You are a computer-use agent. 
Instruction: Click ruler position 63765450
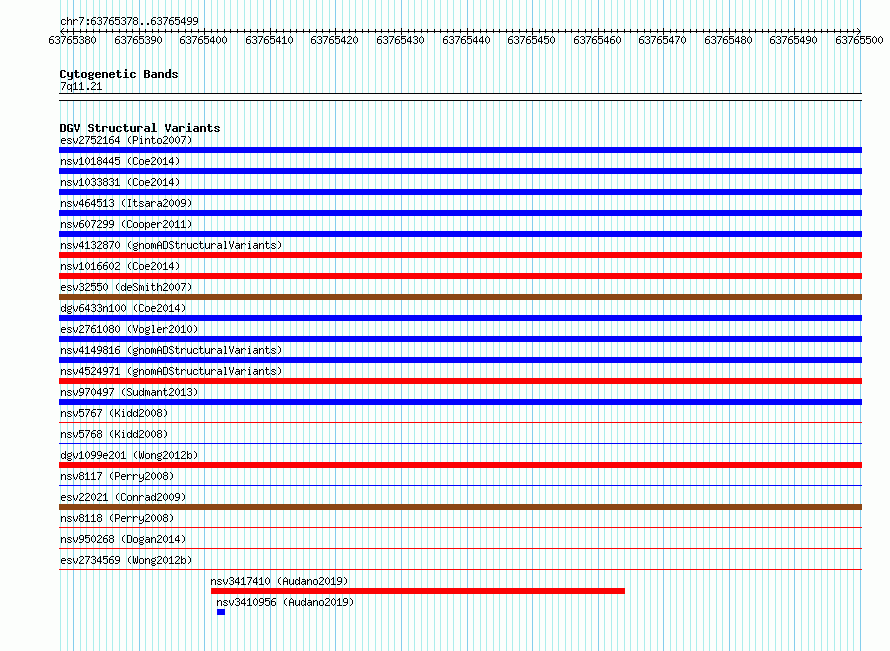point(531,40)
